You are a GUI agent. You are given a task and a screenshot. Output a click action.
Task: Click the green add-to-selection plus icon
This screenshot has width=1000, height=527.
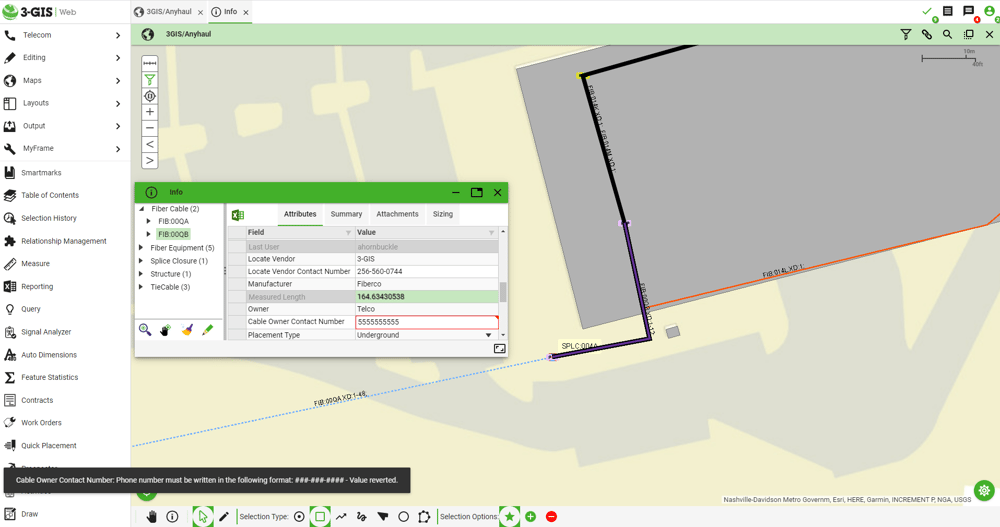pyautogui.click(x=531, y=517)
